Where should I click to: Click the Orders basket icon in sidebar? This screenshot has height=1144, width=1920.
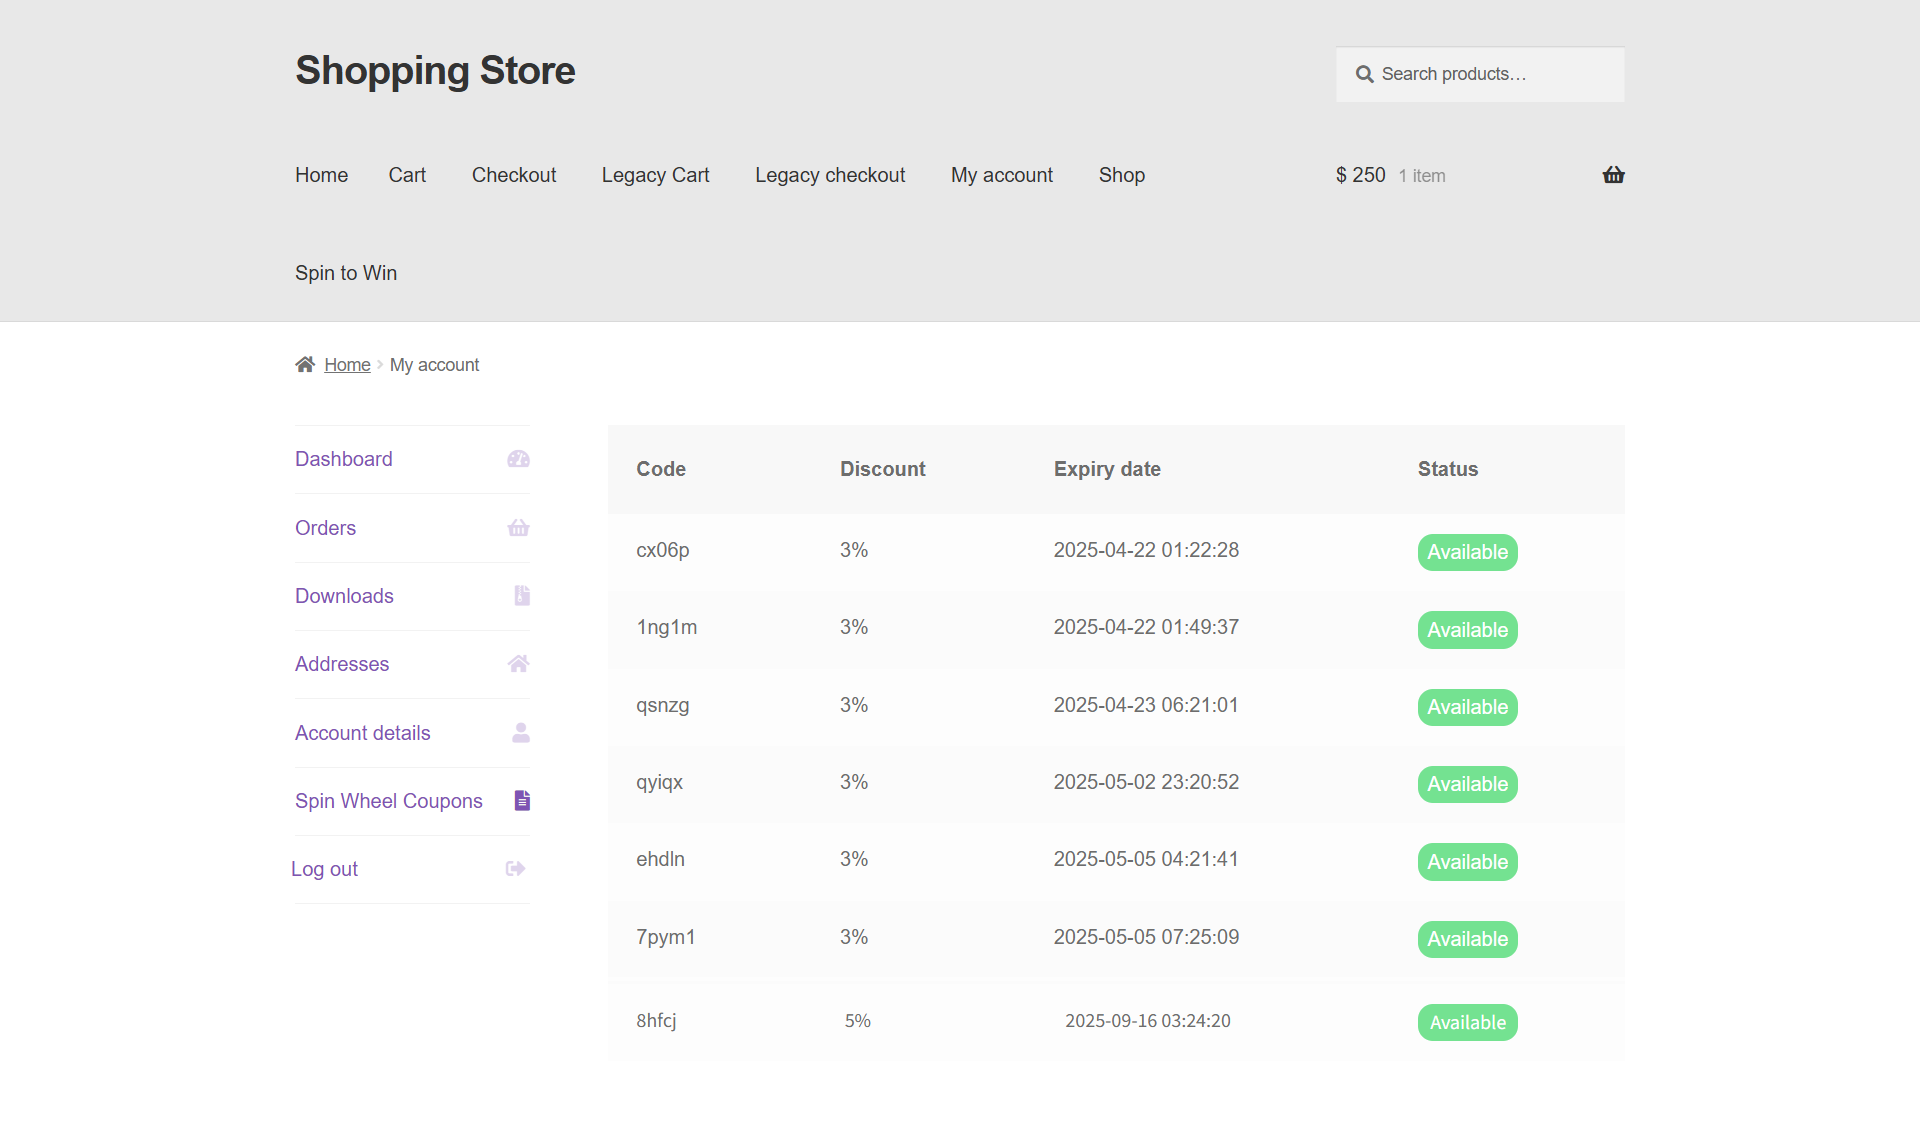518,528
